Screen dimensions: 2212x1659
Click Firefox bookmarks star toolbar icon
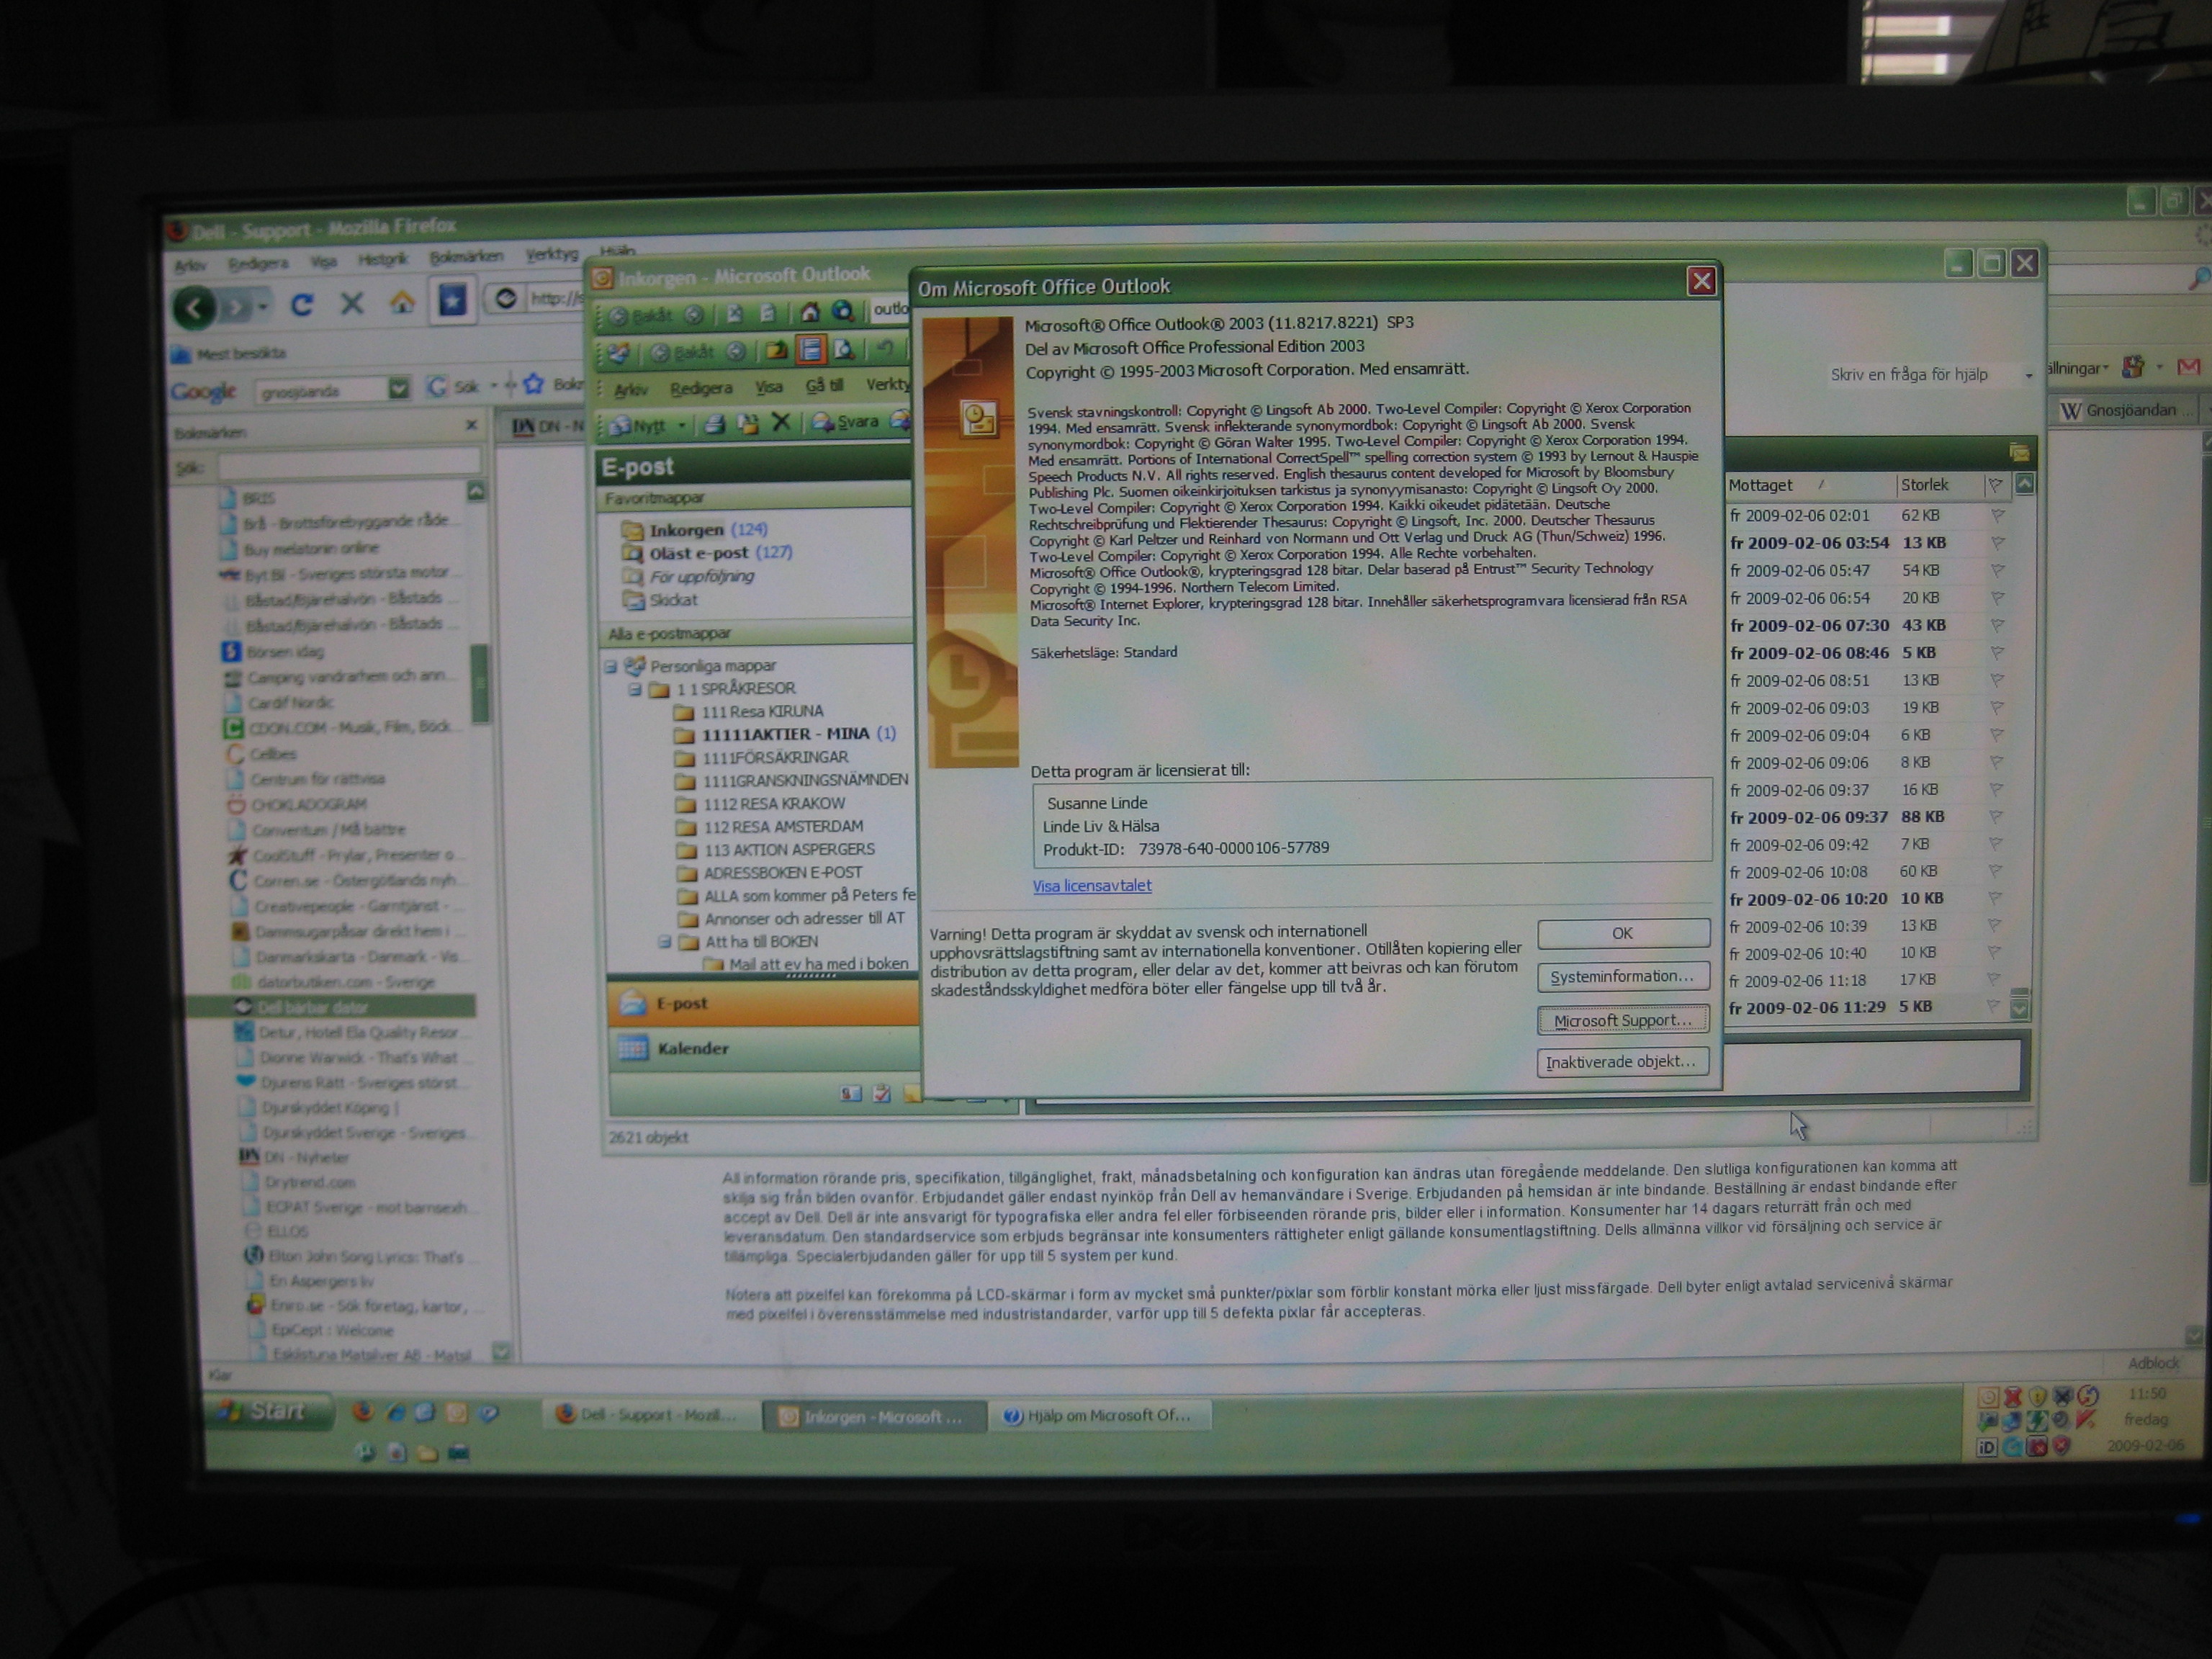pyautogui.click(x=452, y=300)
